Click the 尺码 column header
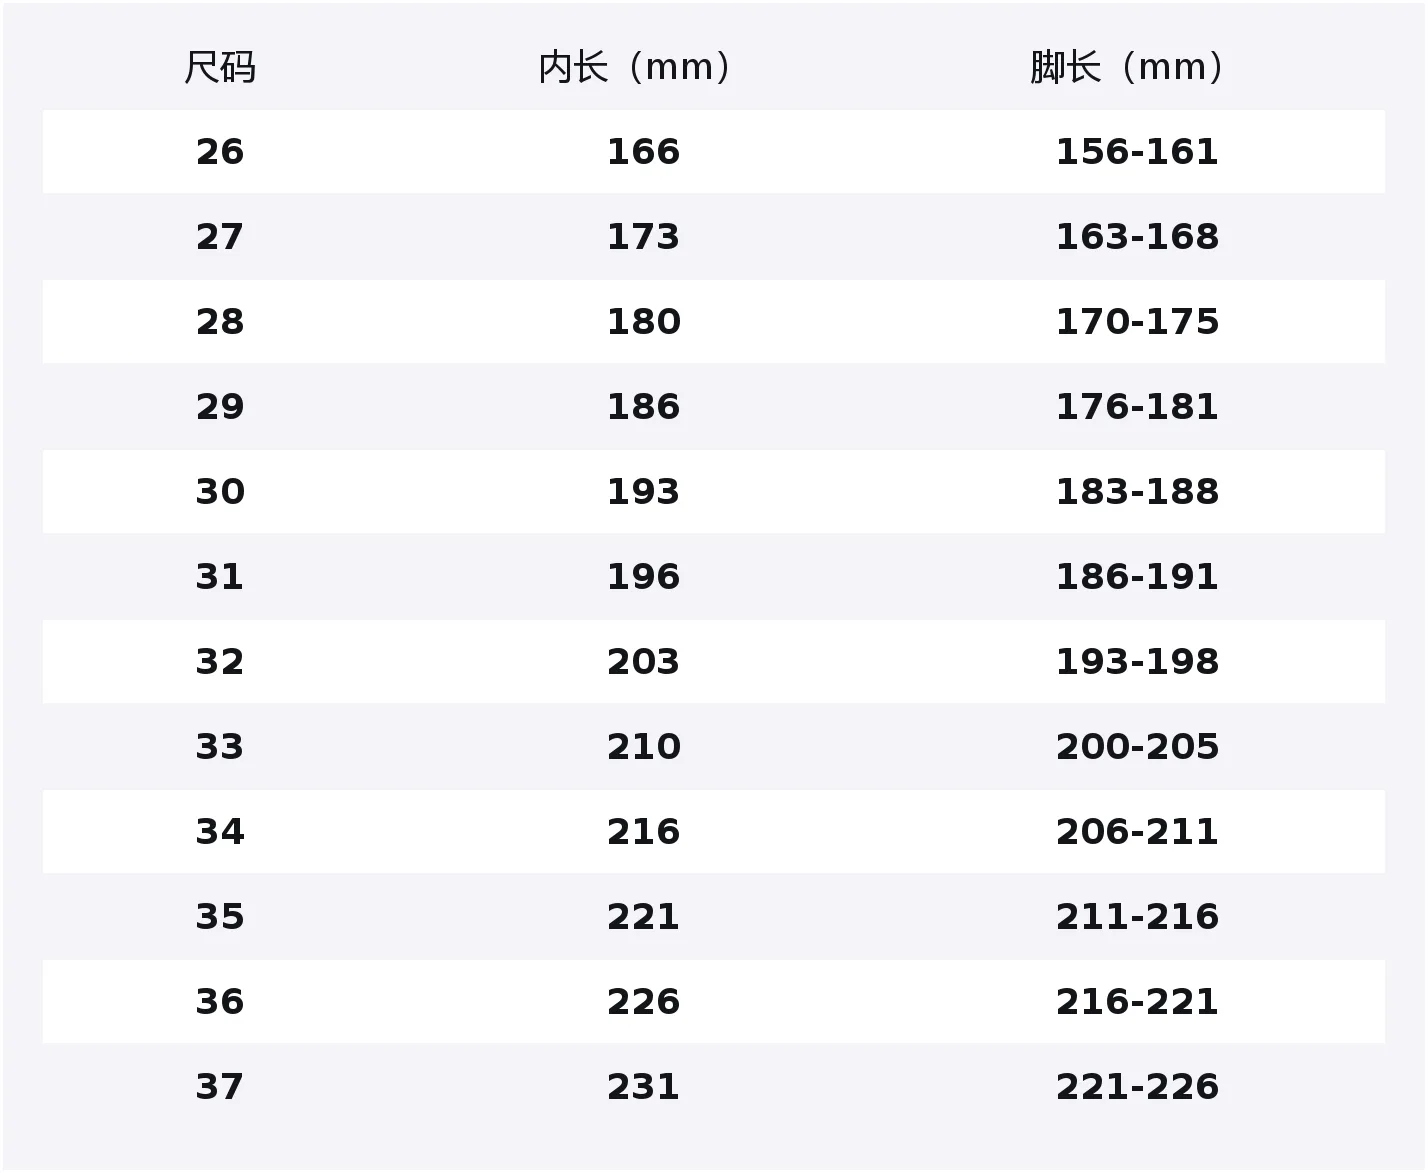Viewport: 1428px width, 1173px height. [x=220, y=67]
